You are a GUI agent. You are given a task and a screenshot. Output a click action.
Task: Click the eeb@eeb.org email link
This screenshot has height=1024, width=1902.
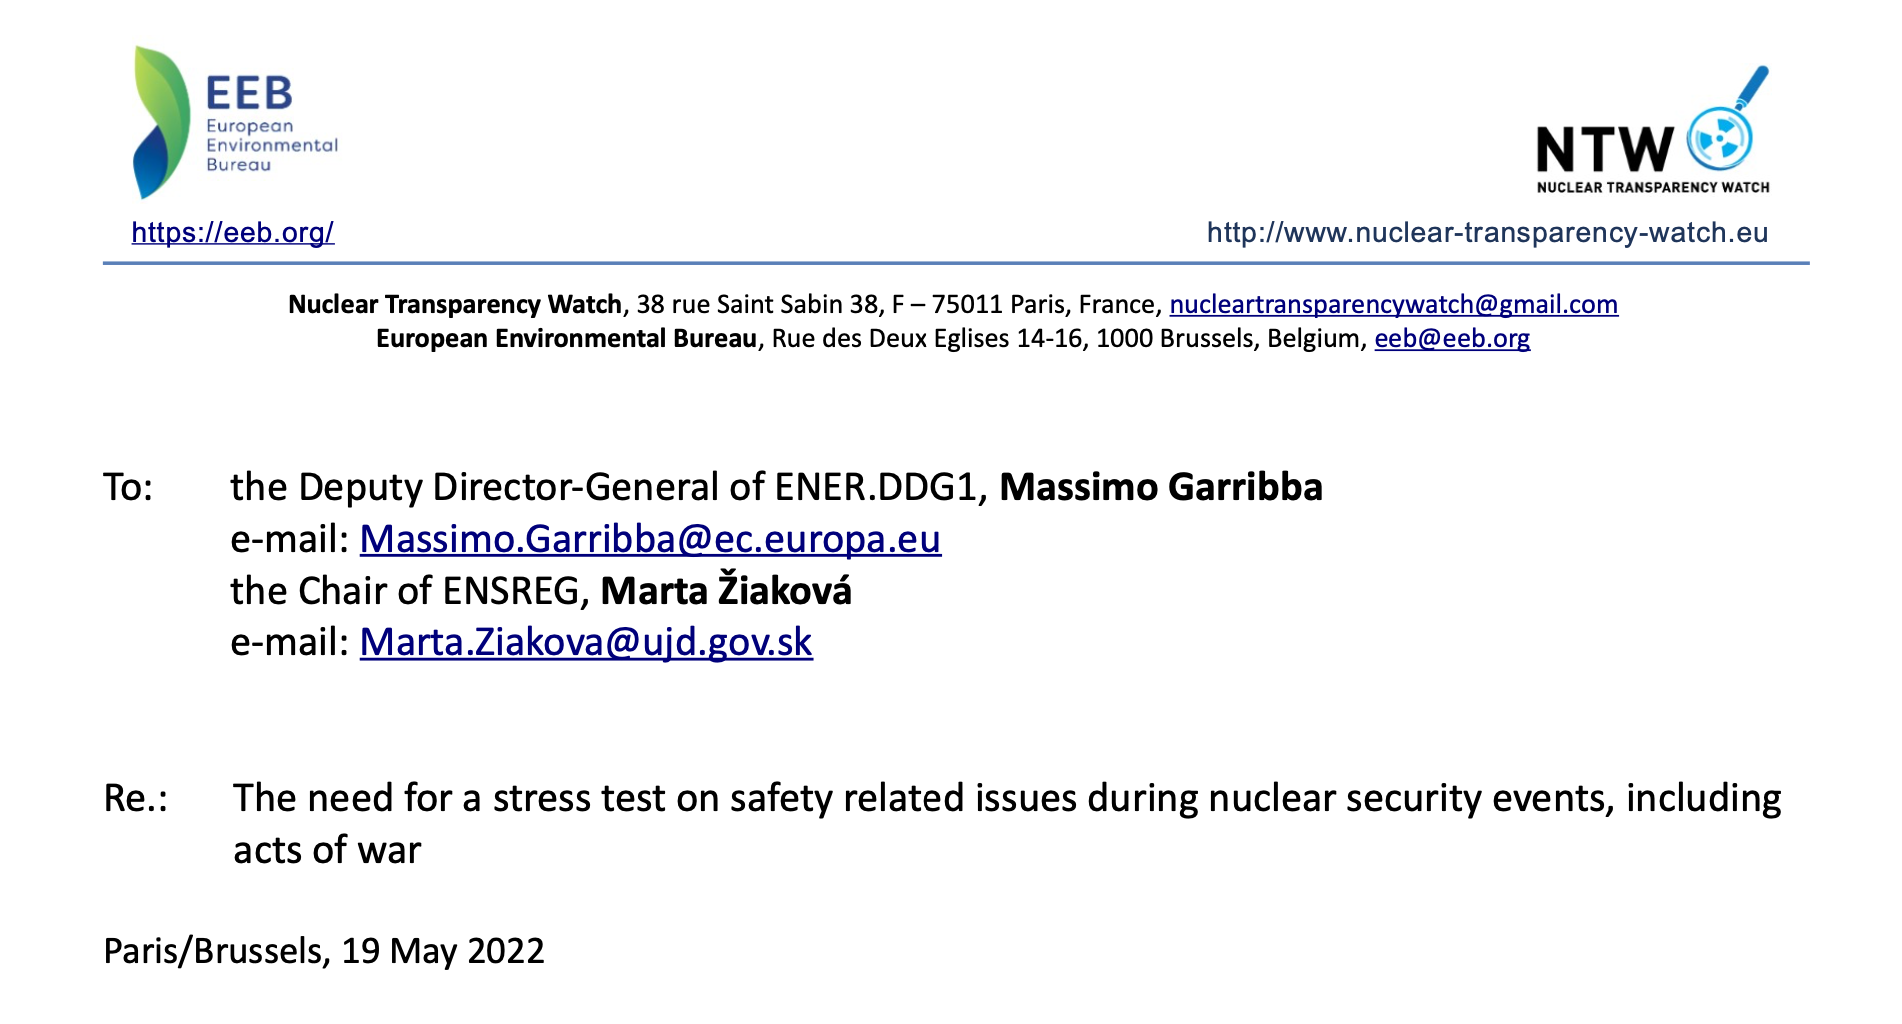point(1452,338)
